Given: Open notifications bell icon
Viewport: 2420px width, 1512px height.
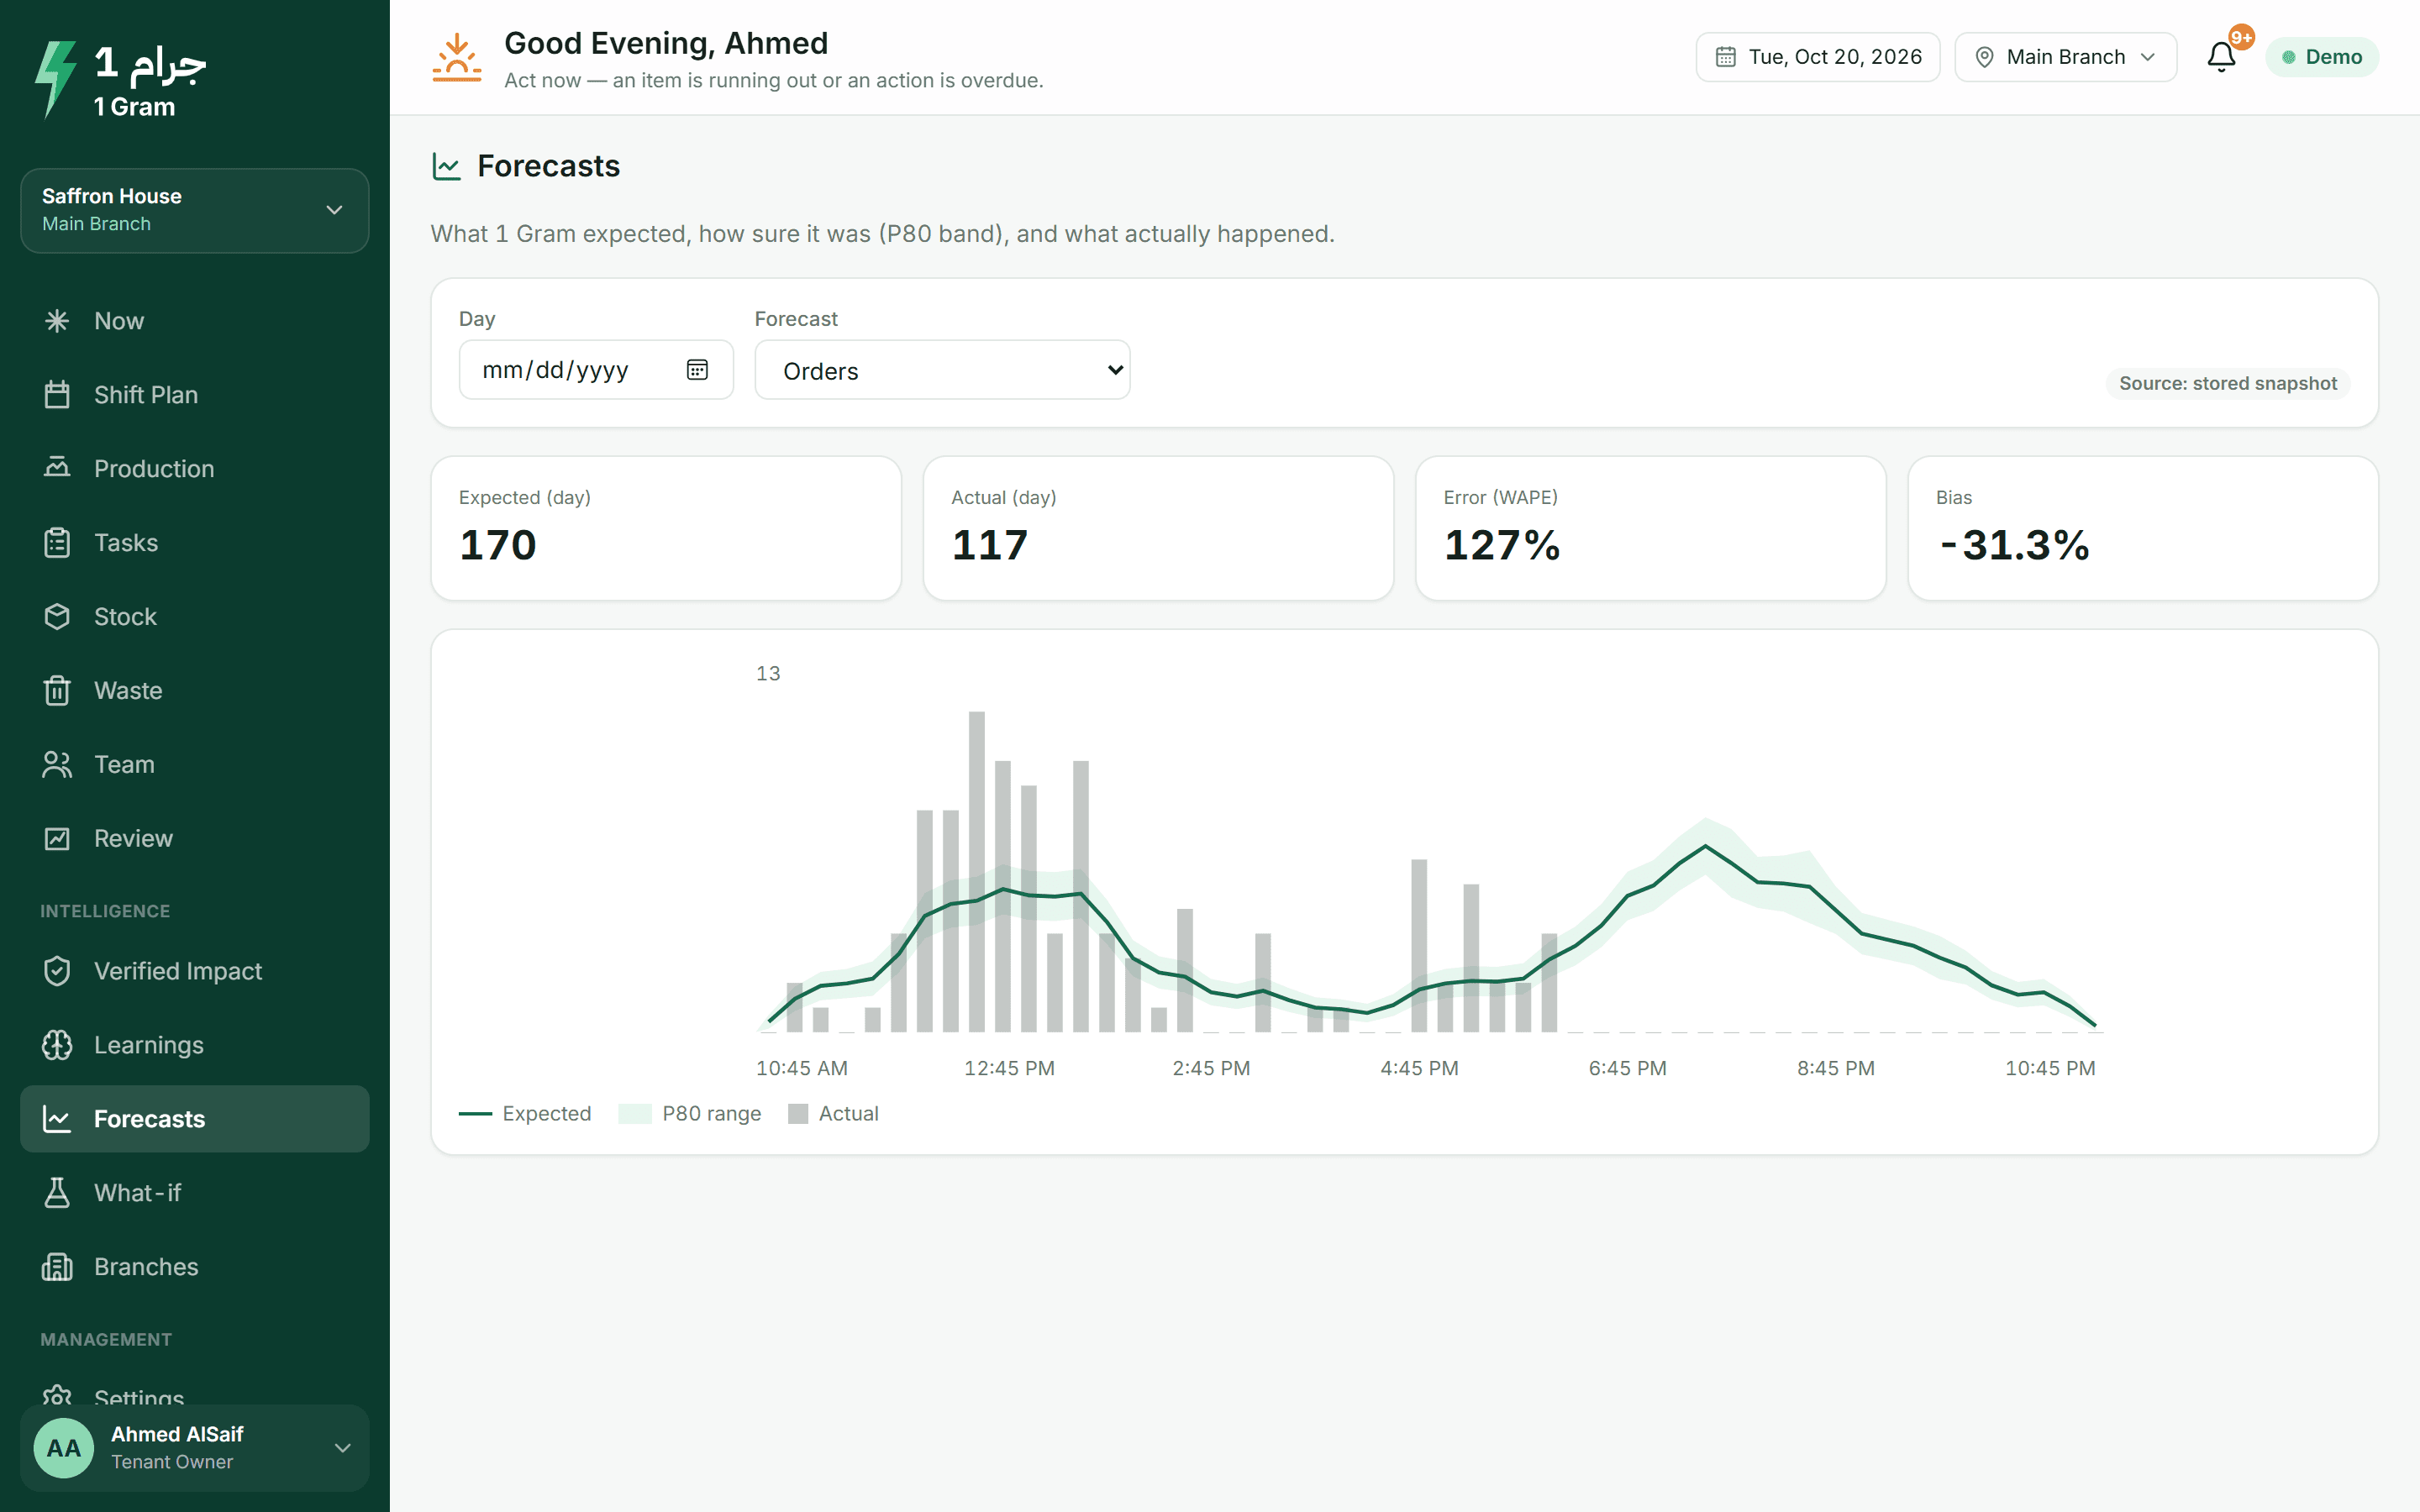Looking at the screenshot, I should point(2221,57).
